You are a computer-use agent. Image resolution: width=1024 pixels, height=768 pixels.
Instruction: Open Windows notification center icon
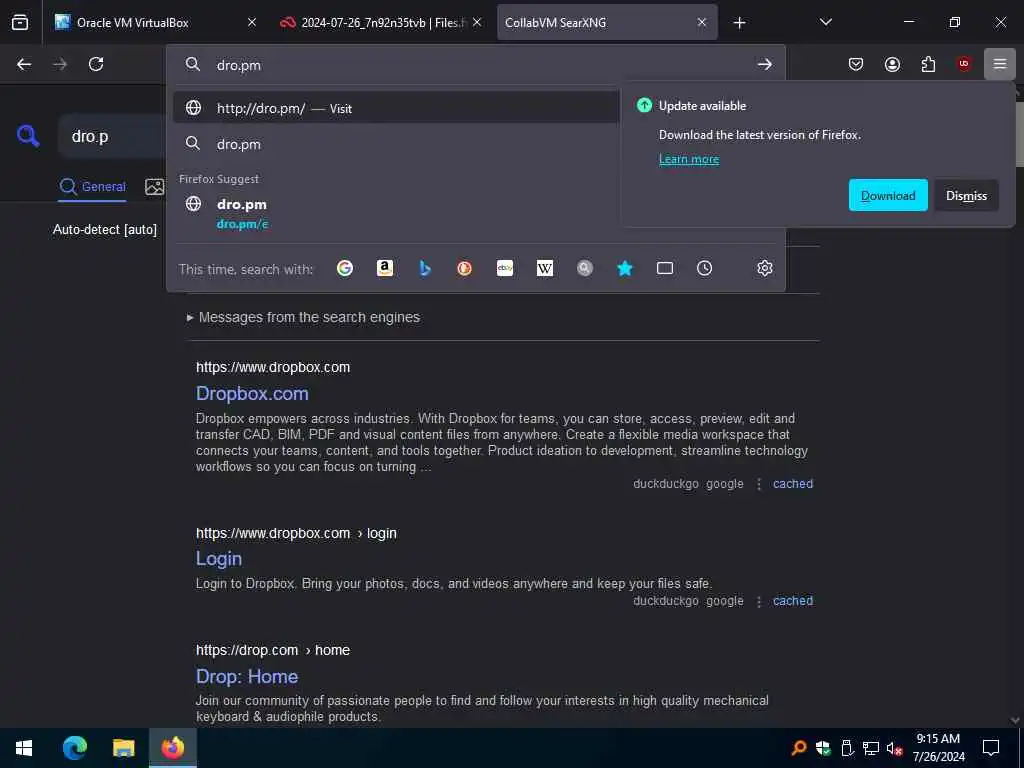point(991,748)
